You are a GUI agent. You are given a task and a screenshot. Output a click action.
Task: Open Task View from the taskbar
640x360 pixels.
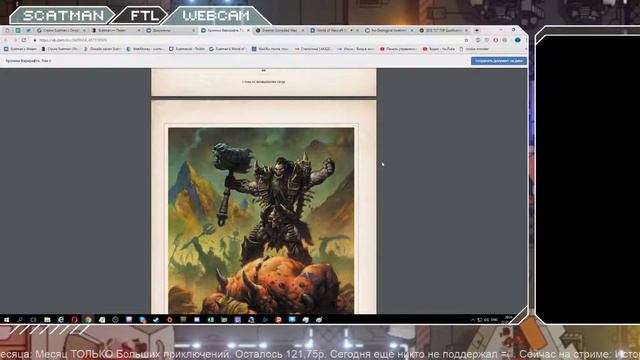click(33, 320)
